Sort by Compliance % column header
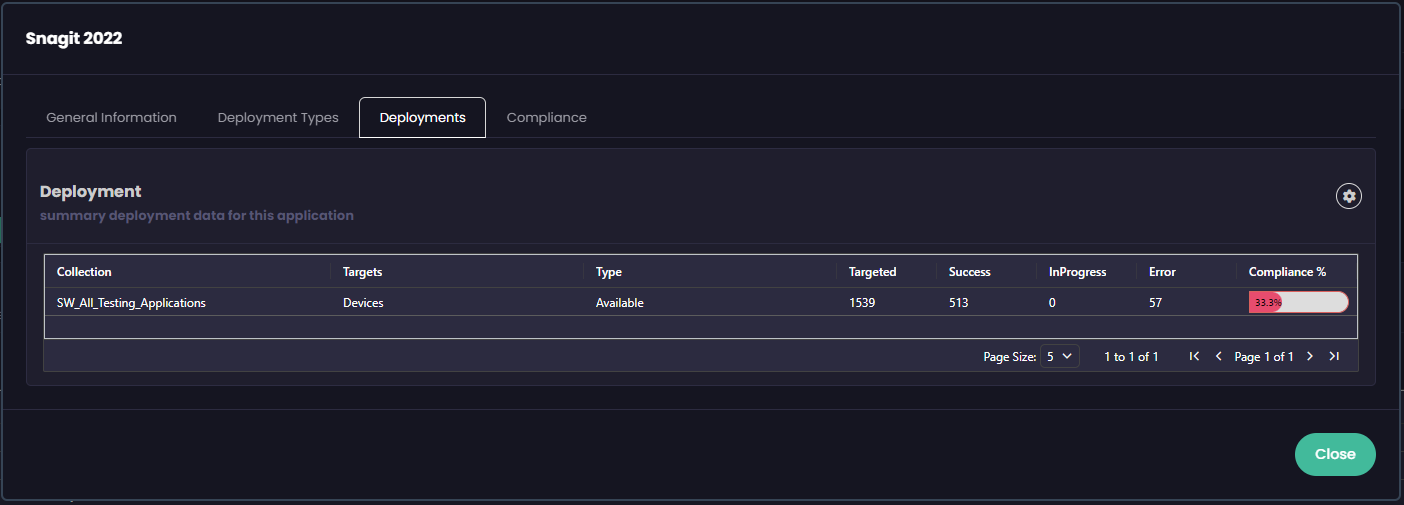This screenshot has width=1404, height=505. pyautogui.click(x=1287, y=271)
